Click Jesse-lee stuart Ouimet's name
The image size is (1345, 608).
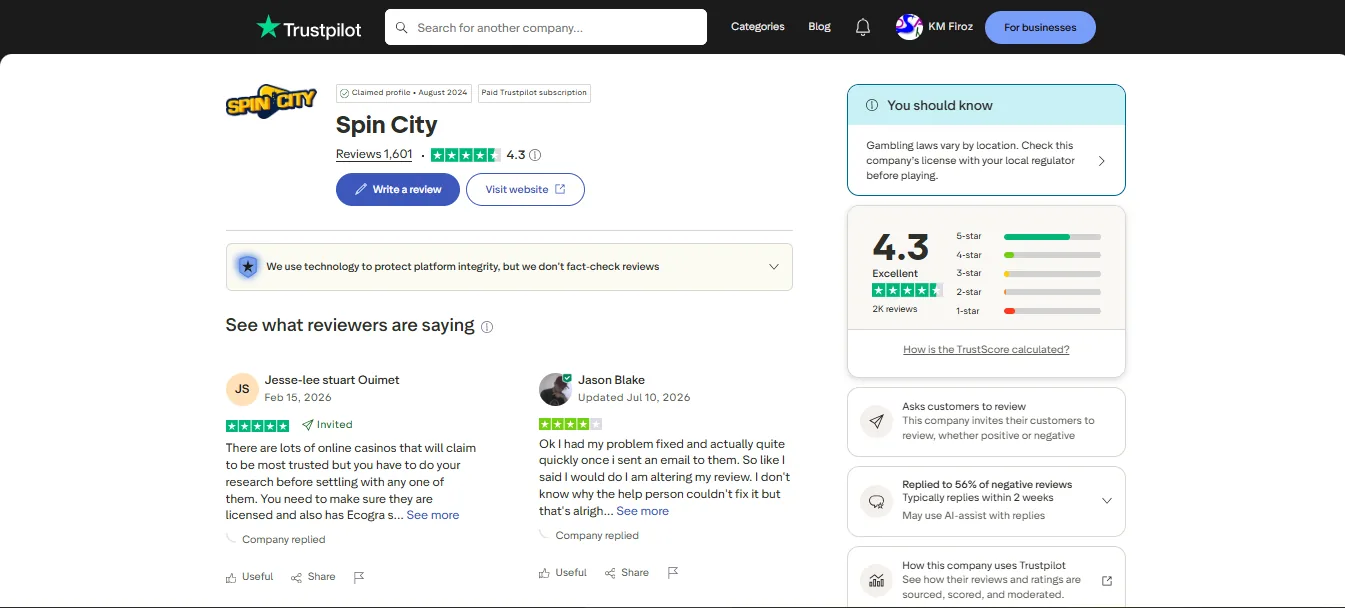332,380
